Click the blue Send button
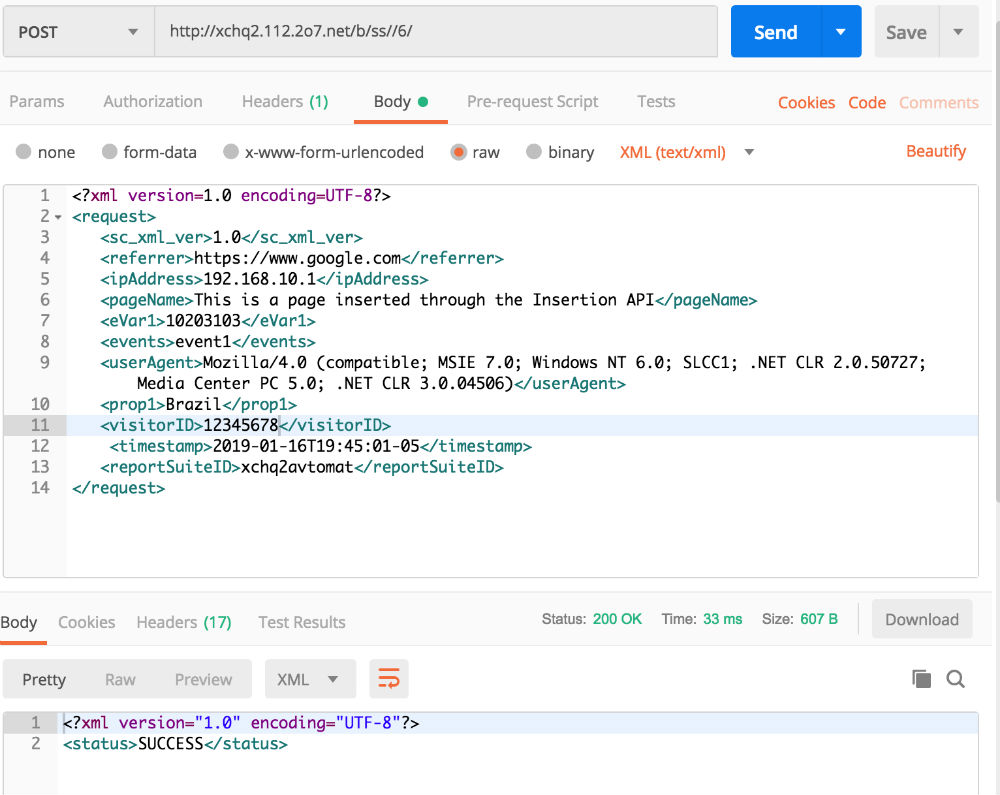The width and height of the screenshot is (1000, 795). click(776, 32)
